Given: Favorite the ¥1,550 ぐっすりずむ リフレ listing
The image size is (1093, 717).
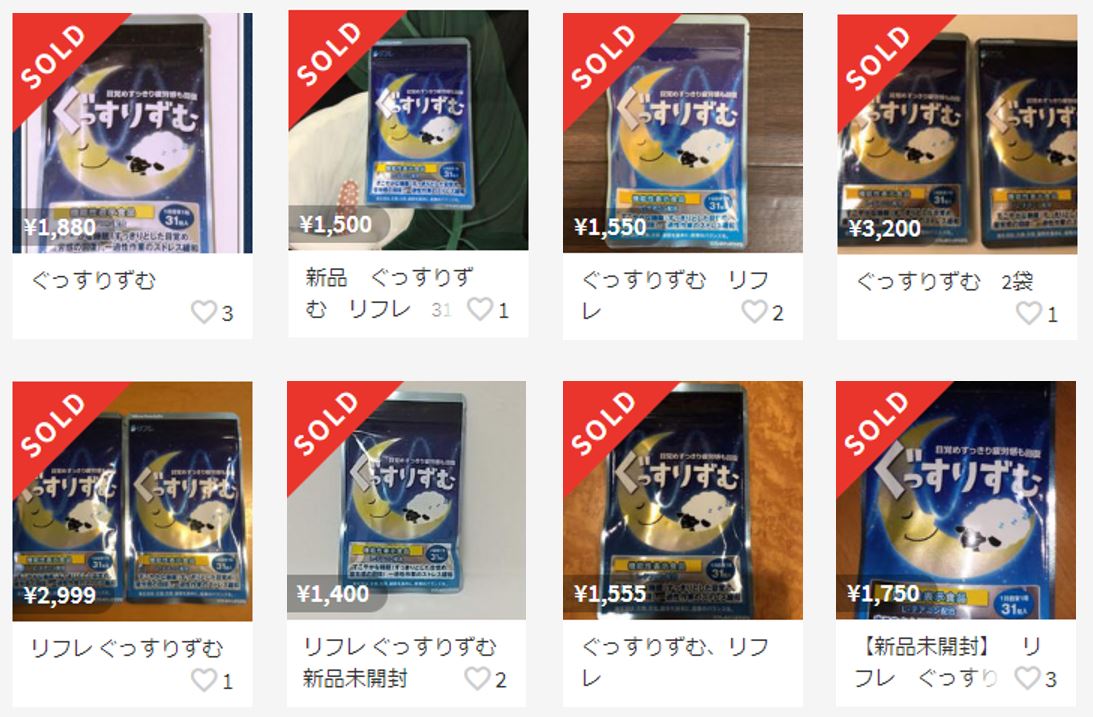Looking at the screenshot, I should point(754,311).
